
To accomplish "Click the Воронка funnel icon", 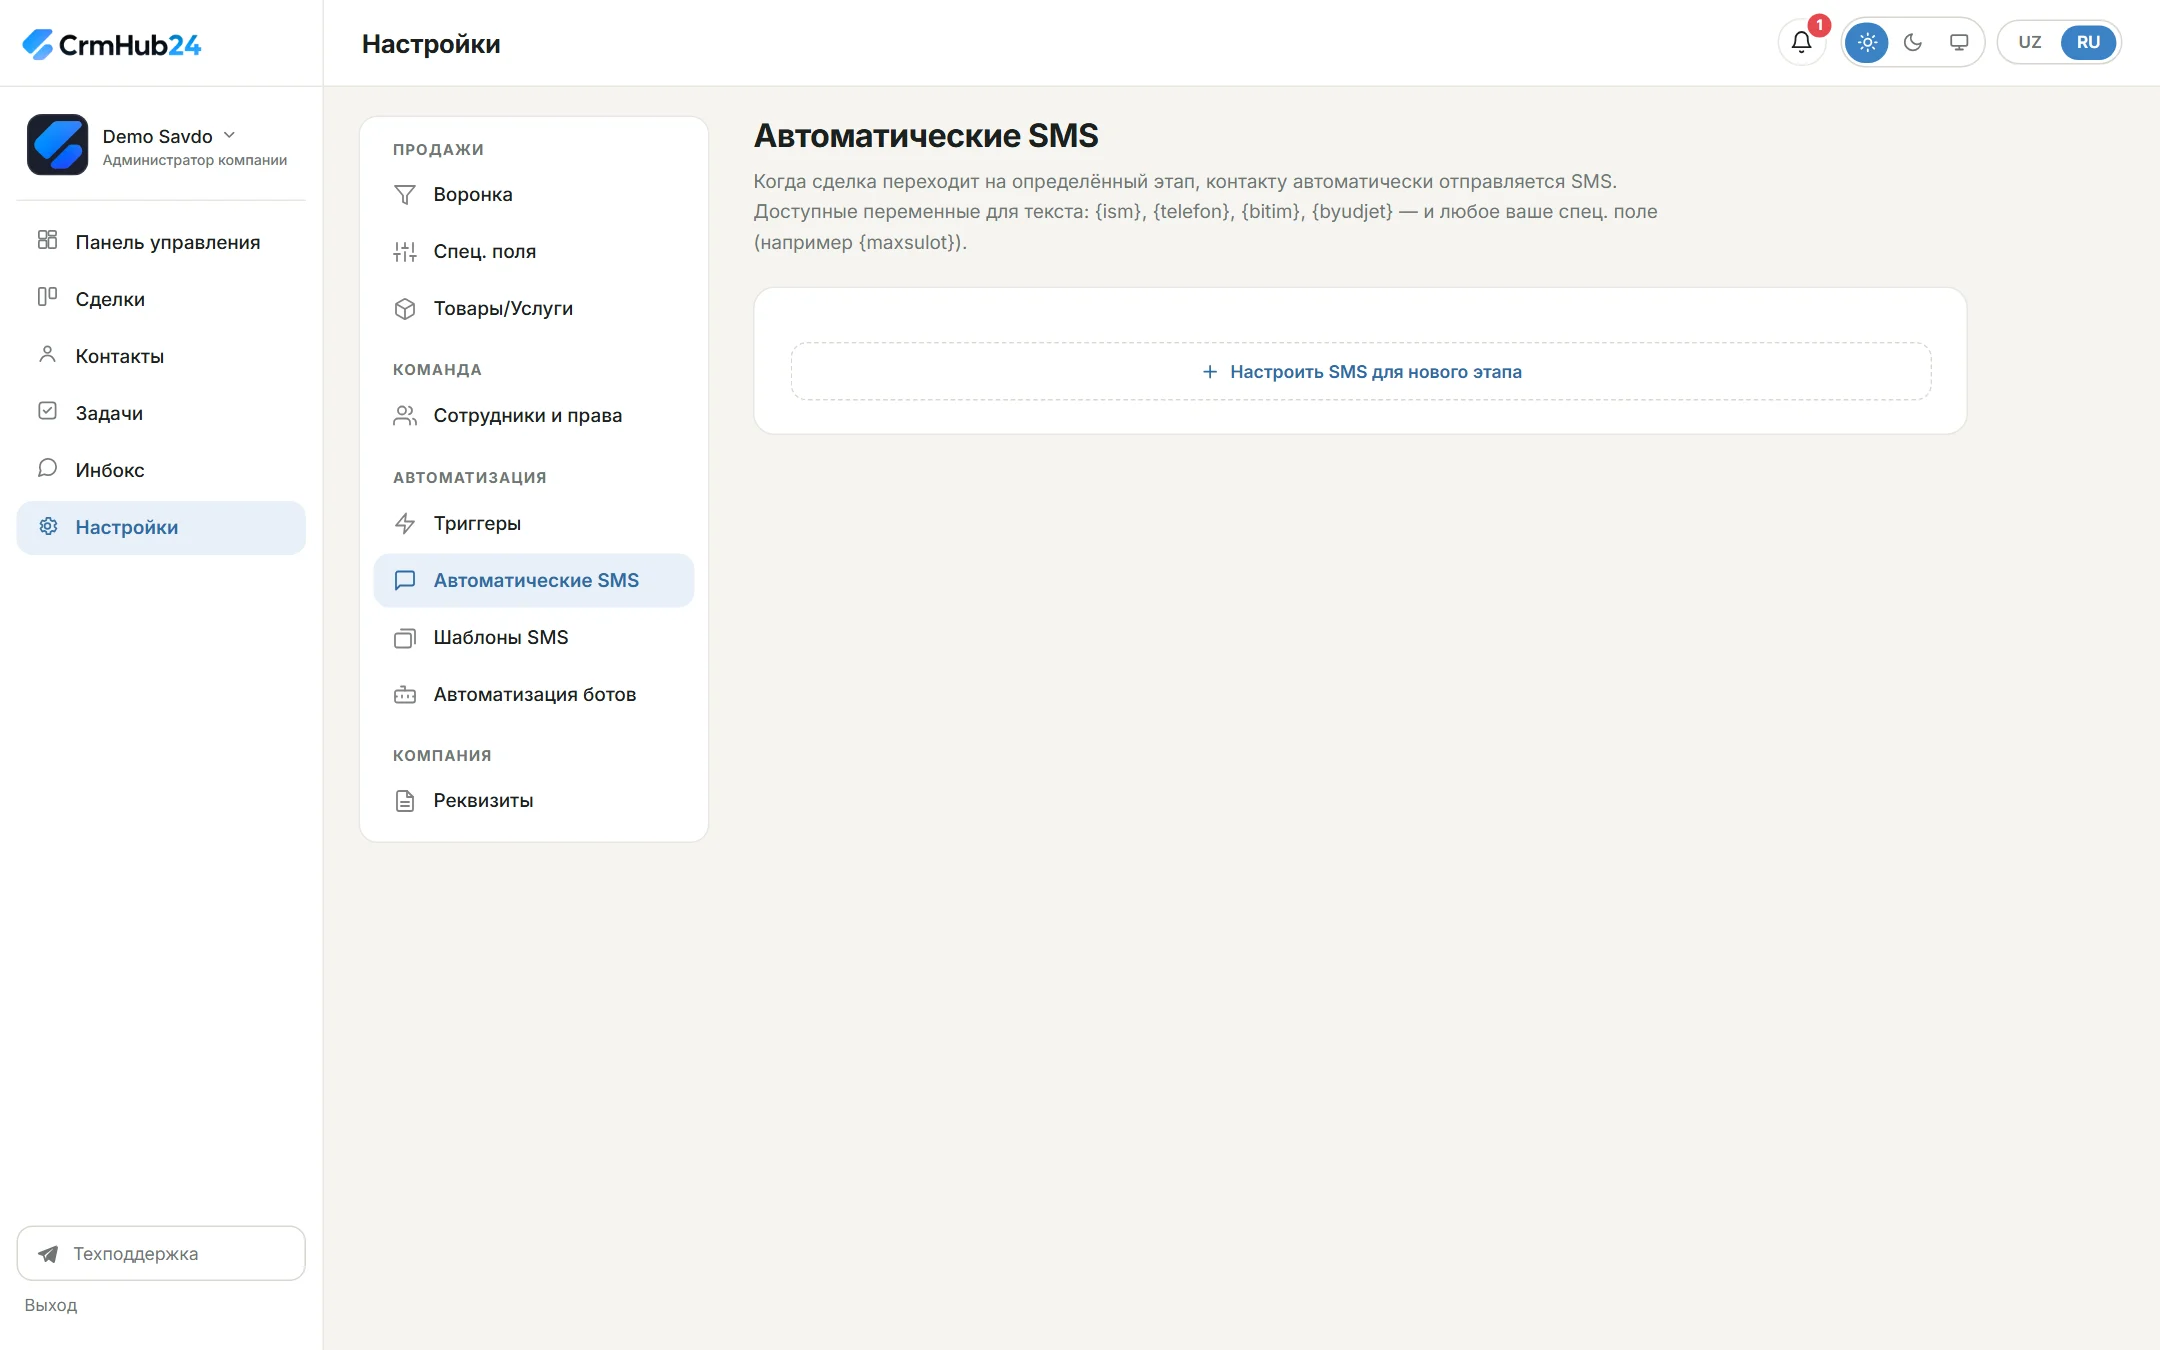I will click(405, 195).
